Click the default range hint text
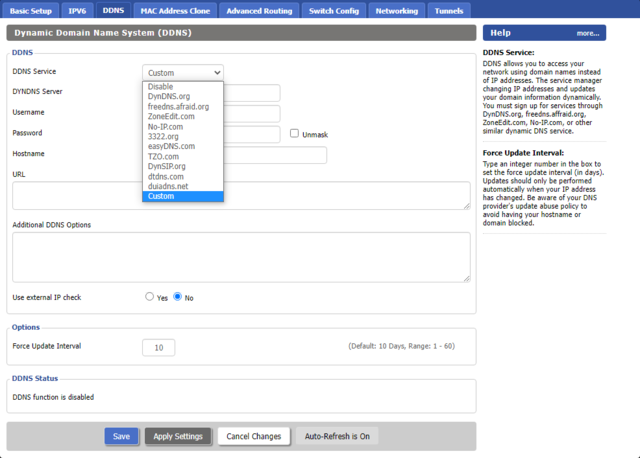 click(x=401, y=346)
